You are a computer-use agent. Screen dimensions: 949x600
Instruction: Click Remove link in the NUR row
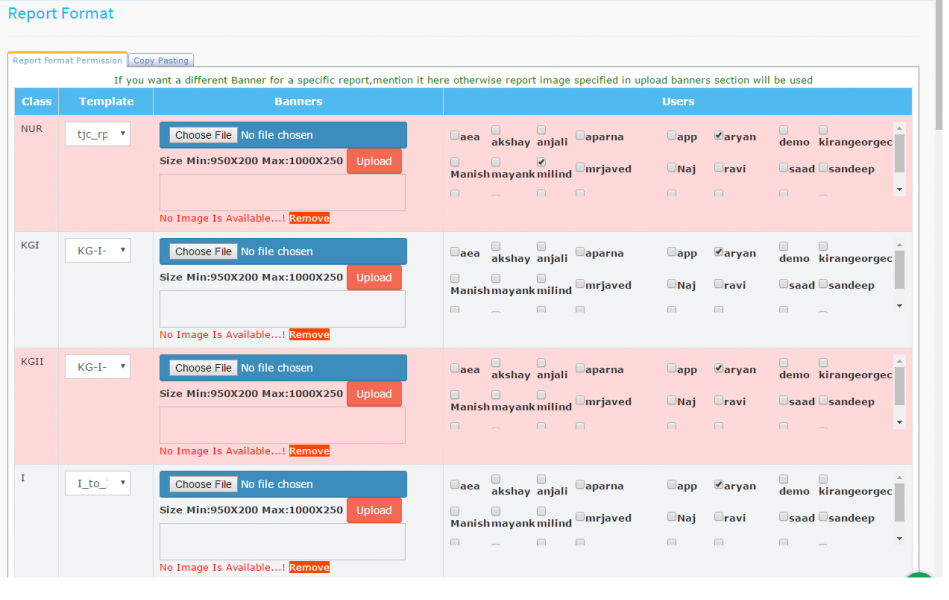pyautogui.click(x=309, y=218)
